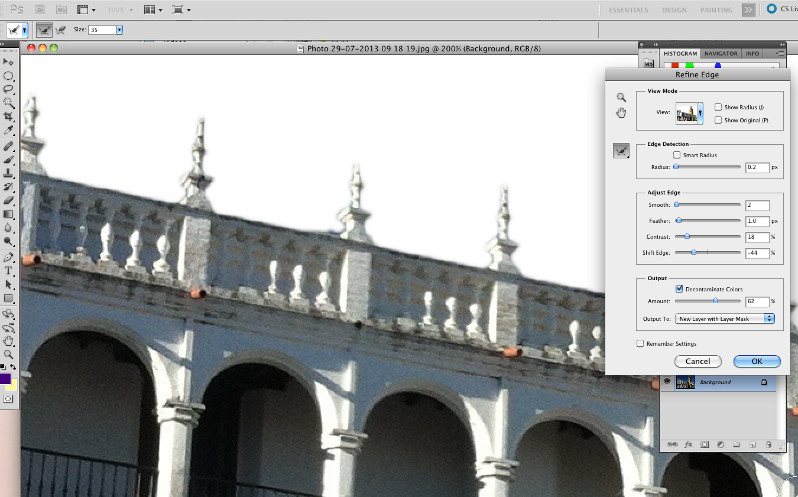Select the Hand tool in Refine Edge dialog

pos(621,113)
